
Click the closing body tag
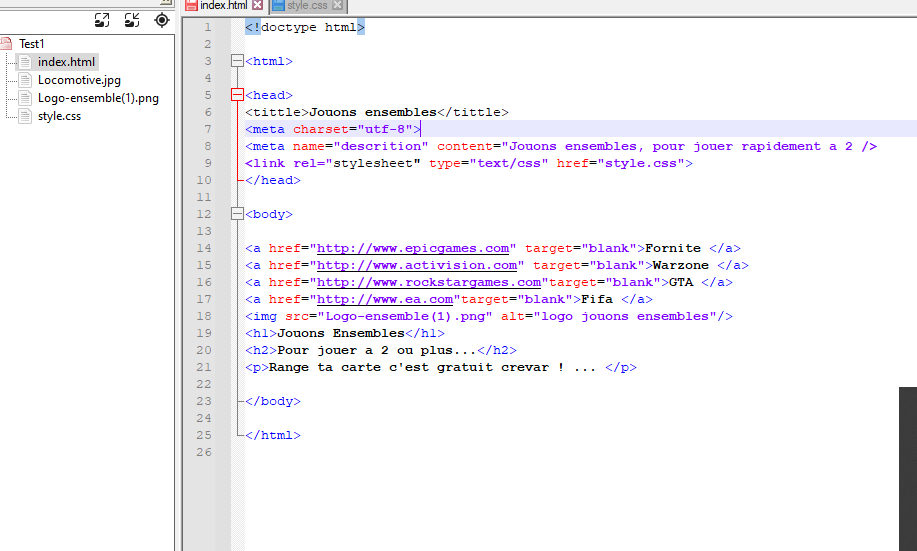coord(273,401)
